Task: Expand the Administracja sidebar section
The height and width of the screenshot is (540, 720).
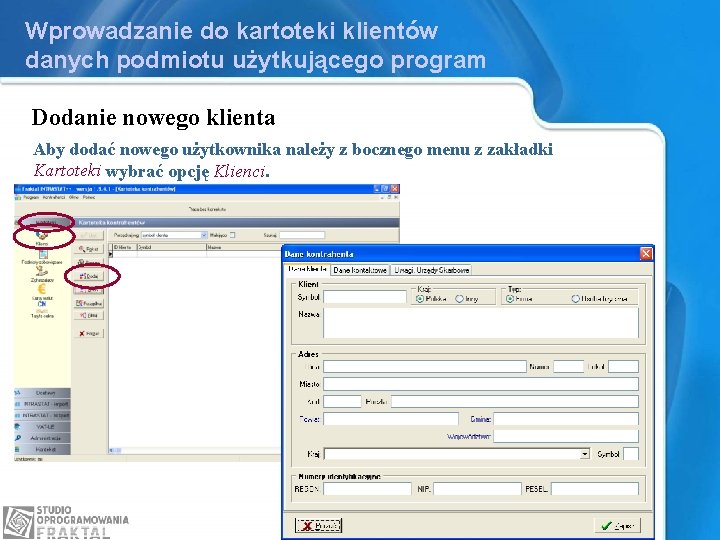Action: tap(42, 438)
